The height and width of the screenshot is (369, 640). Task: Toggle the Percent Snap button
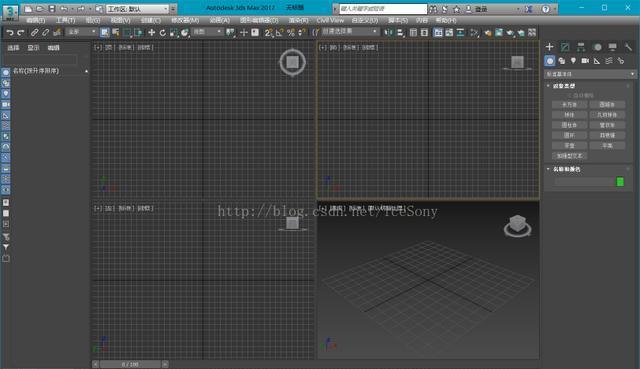click(291, 33)
